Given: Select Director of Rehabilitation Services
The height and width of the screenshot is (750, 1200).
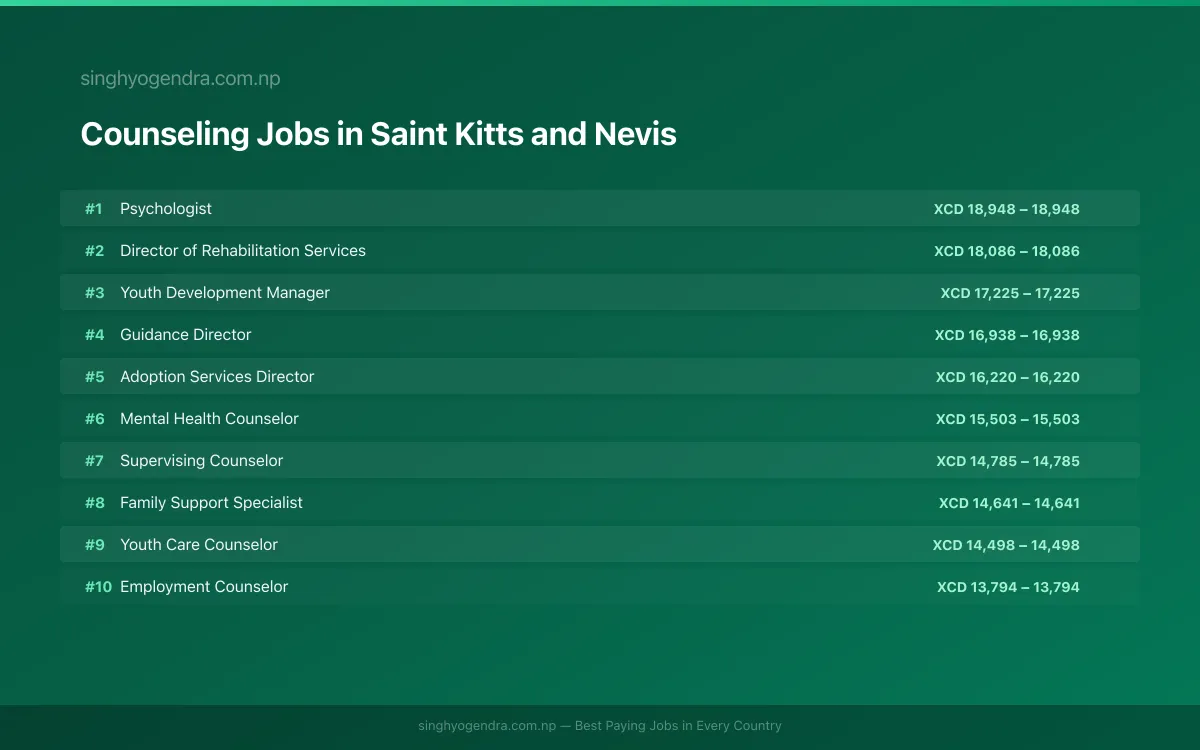Looking at the screenshot, I should (x=243, y=251).
